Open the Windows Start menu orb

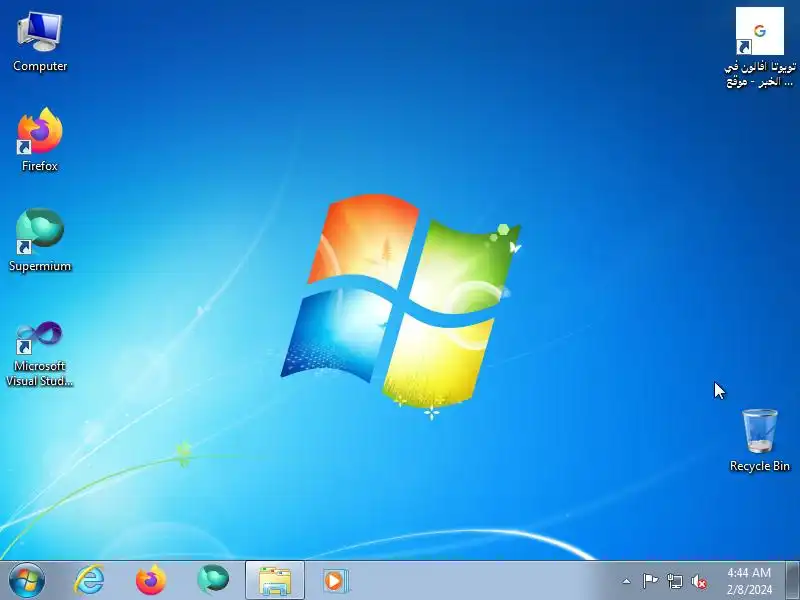coord(27,581)
